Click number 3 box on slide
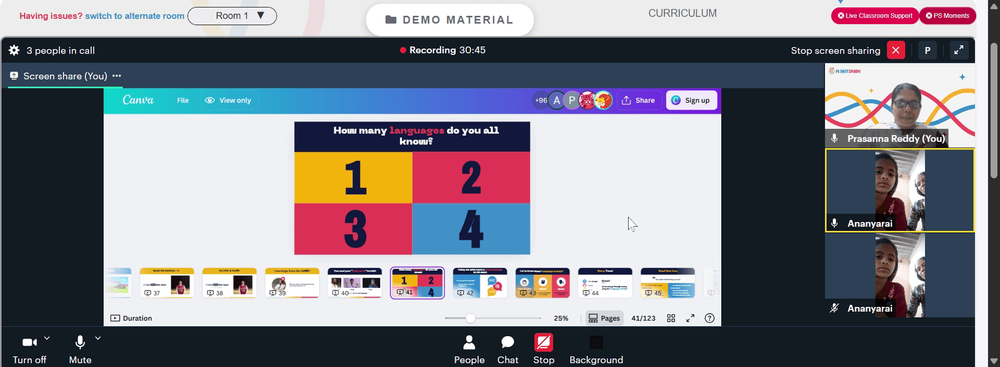 point(353,228)
